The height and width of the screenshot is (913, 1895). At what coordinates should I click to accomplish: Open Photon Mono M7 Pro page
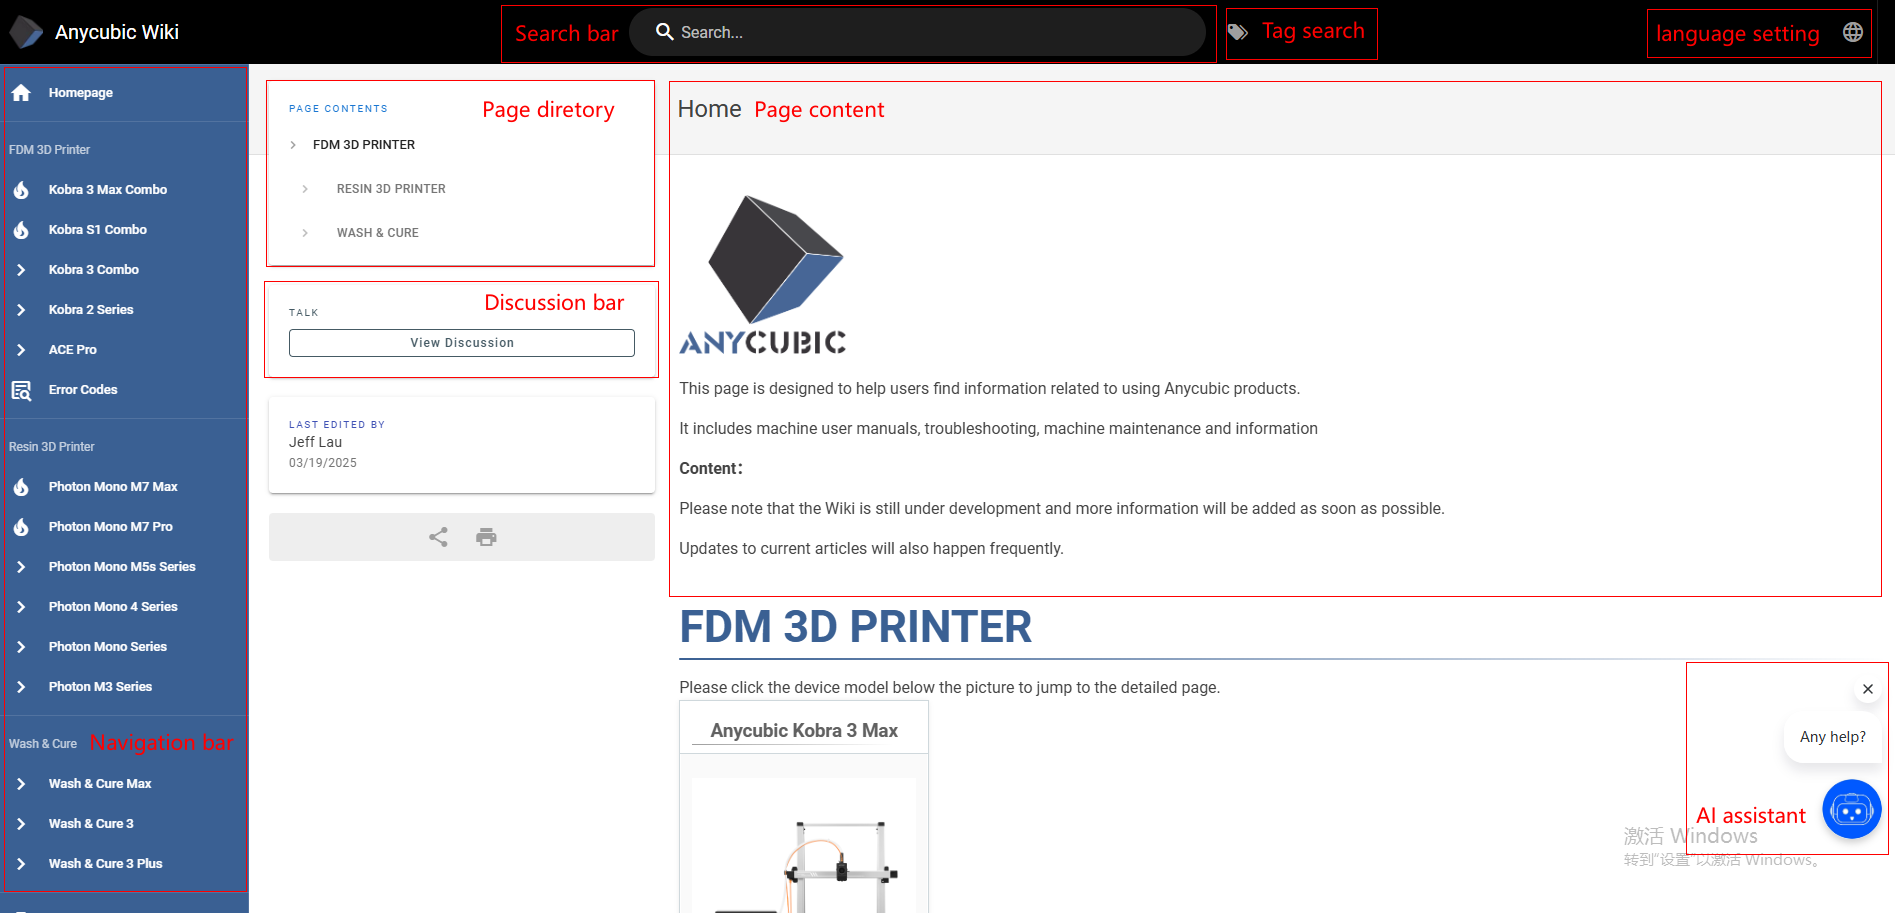click(x=111, y=527)
